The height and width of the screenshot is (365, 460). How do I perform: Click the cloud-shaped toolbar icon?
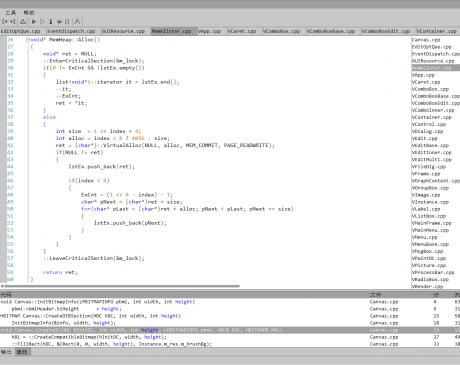pyautogui.click(x=59, y=22)
